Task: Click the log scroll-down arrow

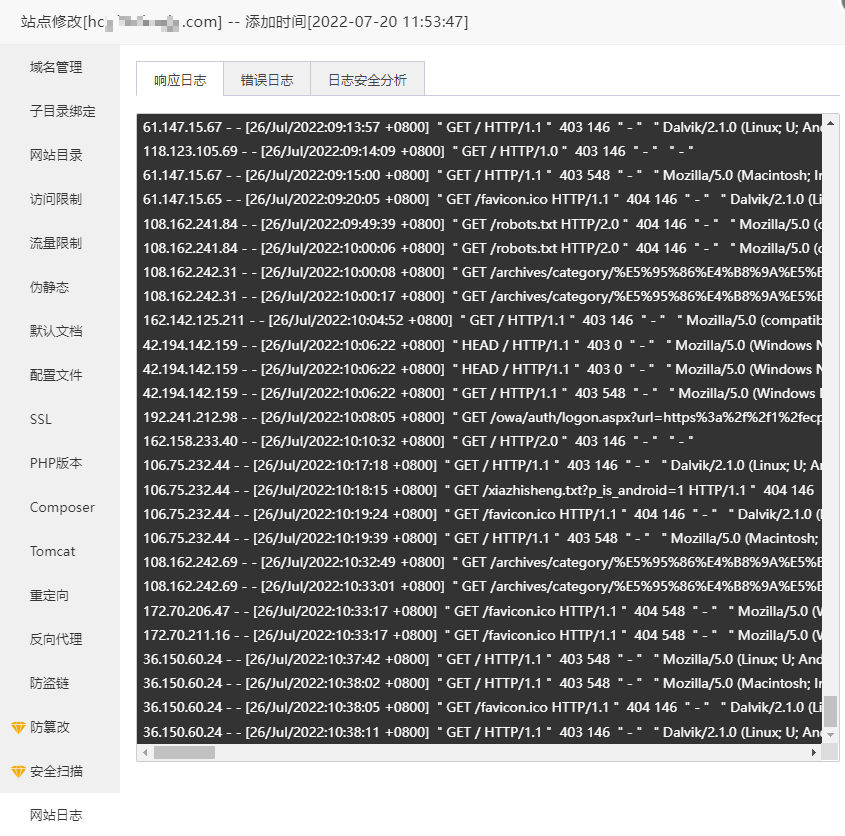Action: pos(830,735)
